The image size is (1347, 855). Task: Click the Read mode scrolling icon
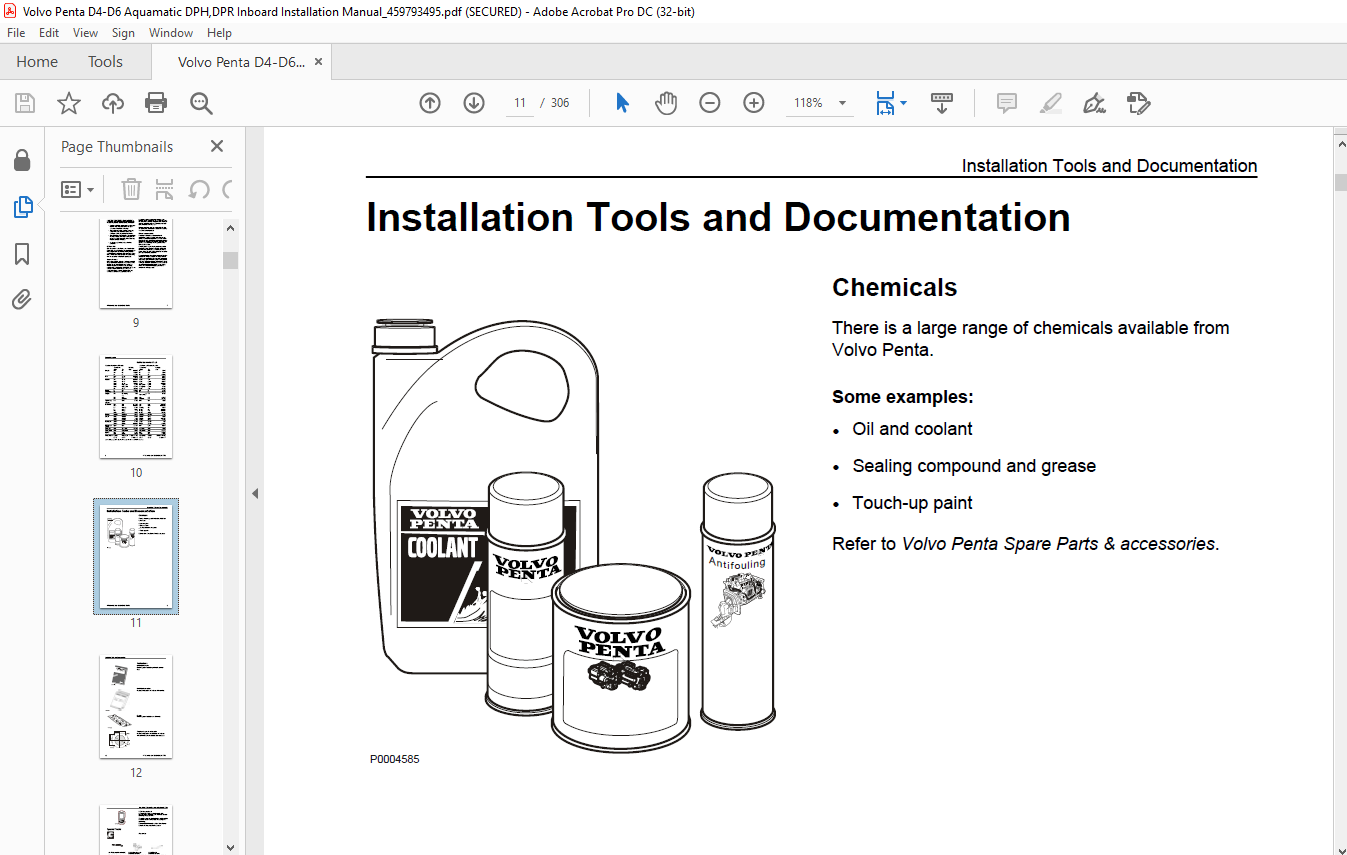941,103
